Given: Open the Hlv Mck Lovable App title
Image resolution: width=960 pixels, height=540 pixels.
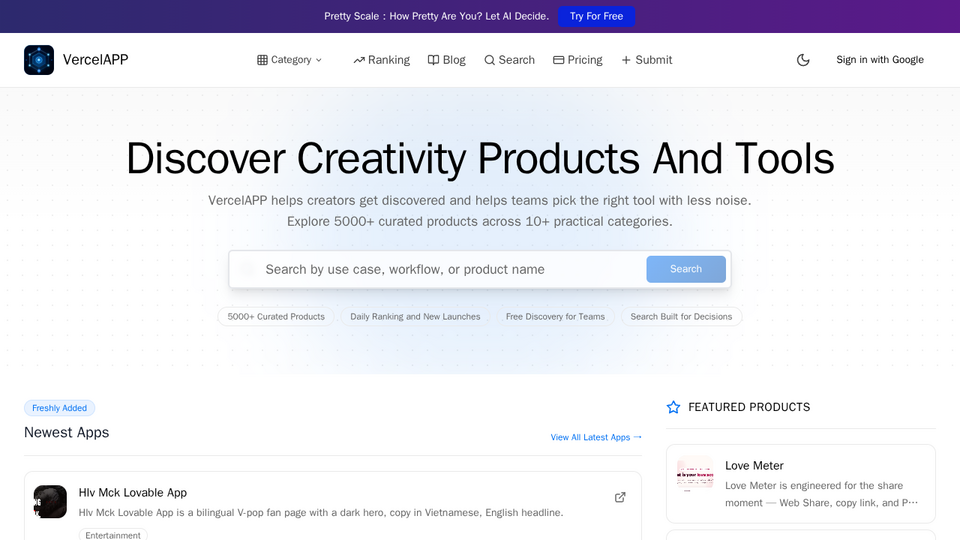Looking at the screenshot, I should tap(133, 493).
